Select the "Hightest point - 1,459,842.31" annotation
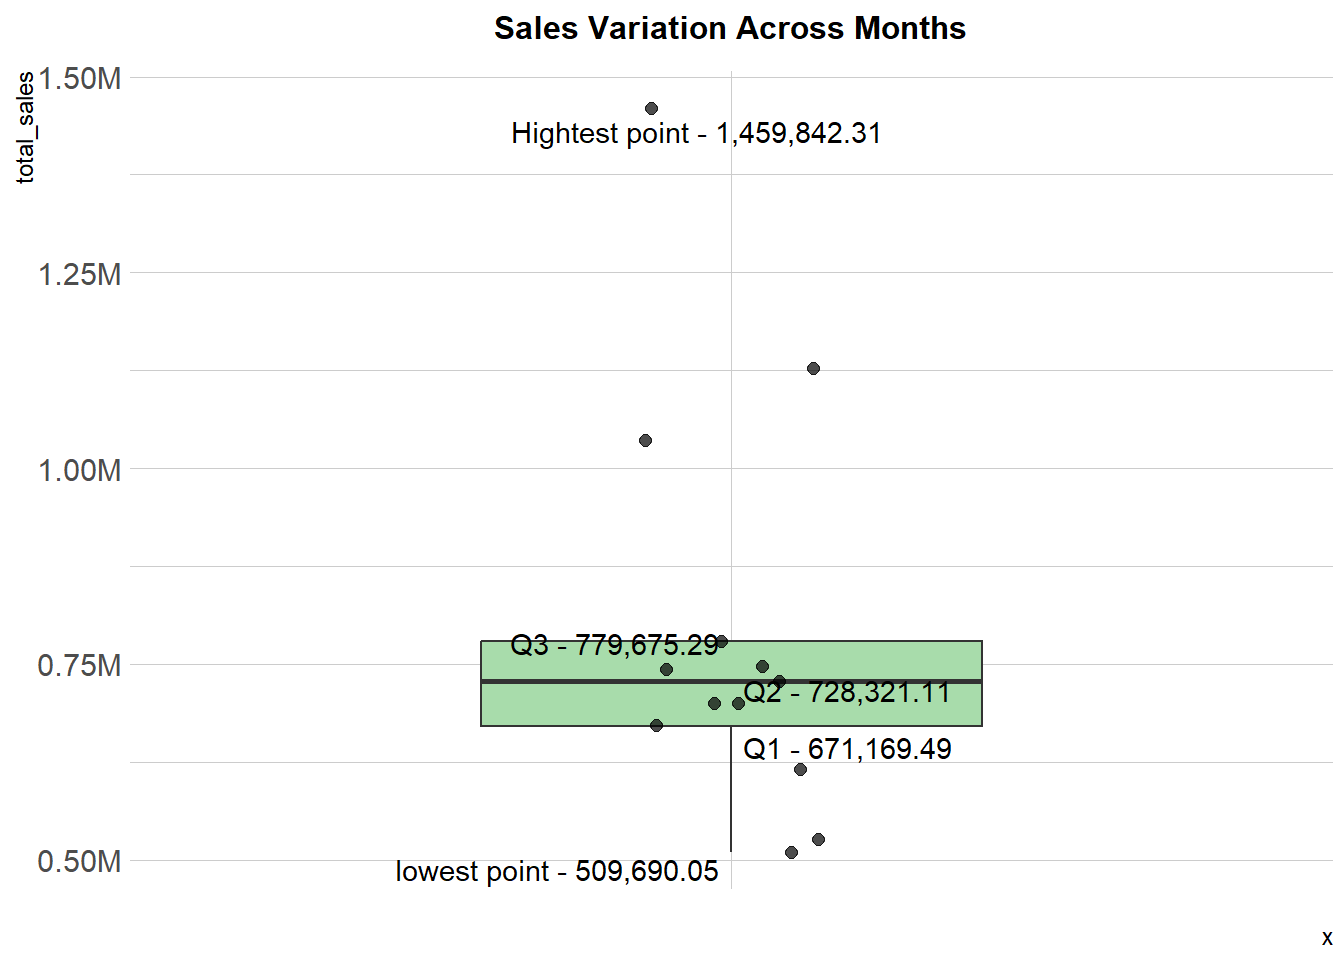This screenshot has width=1344, height=960. point(696,134)
